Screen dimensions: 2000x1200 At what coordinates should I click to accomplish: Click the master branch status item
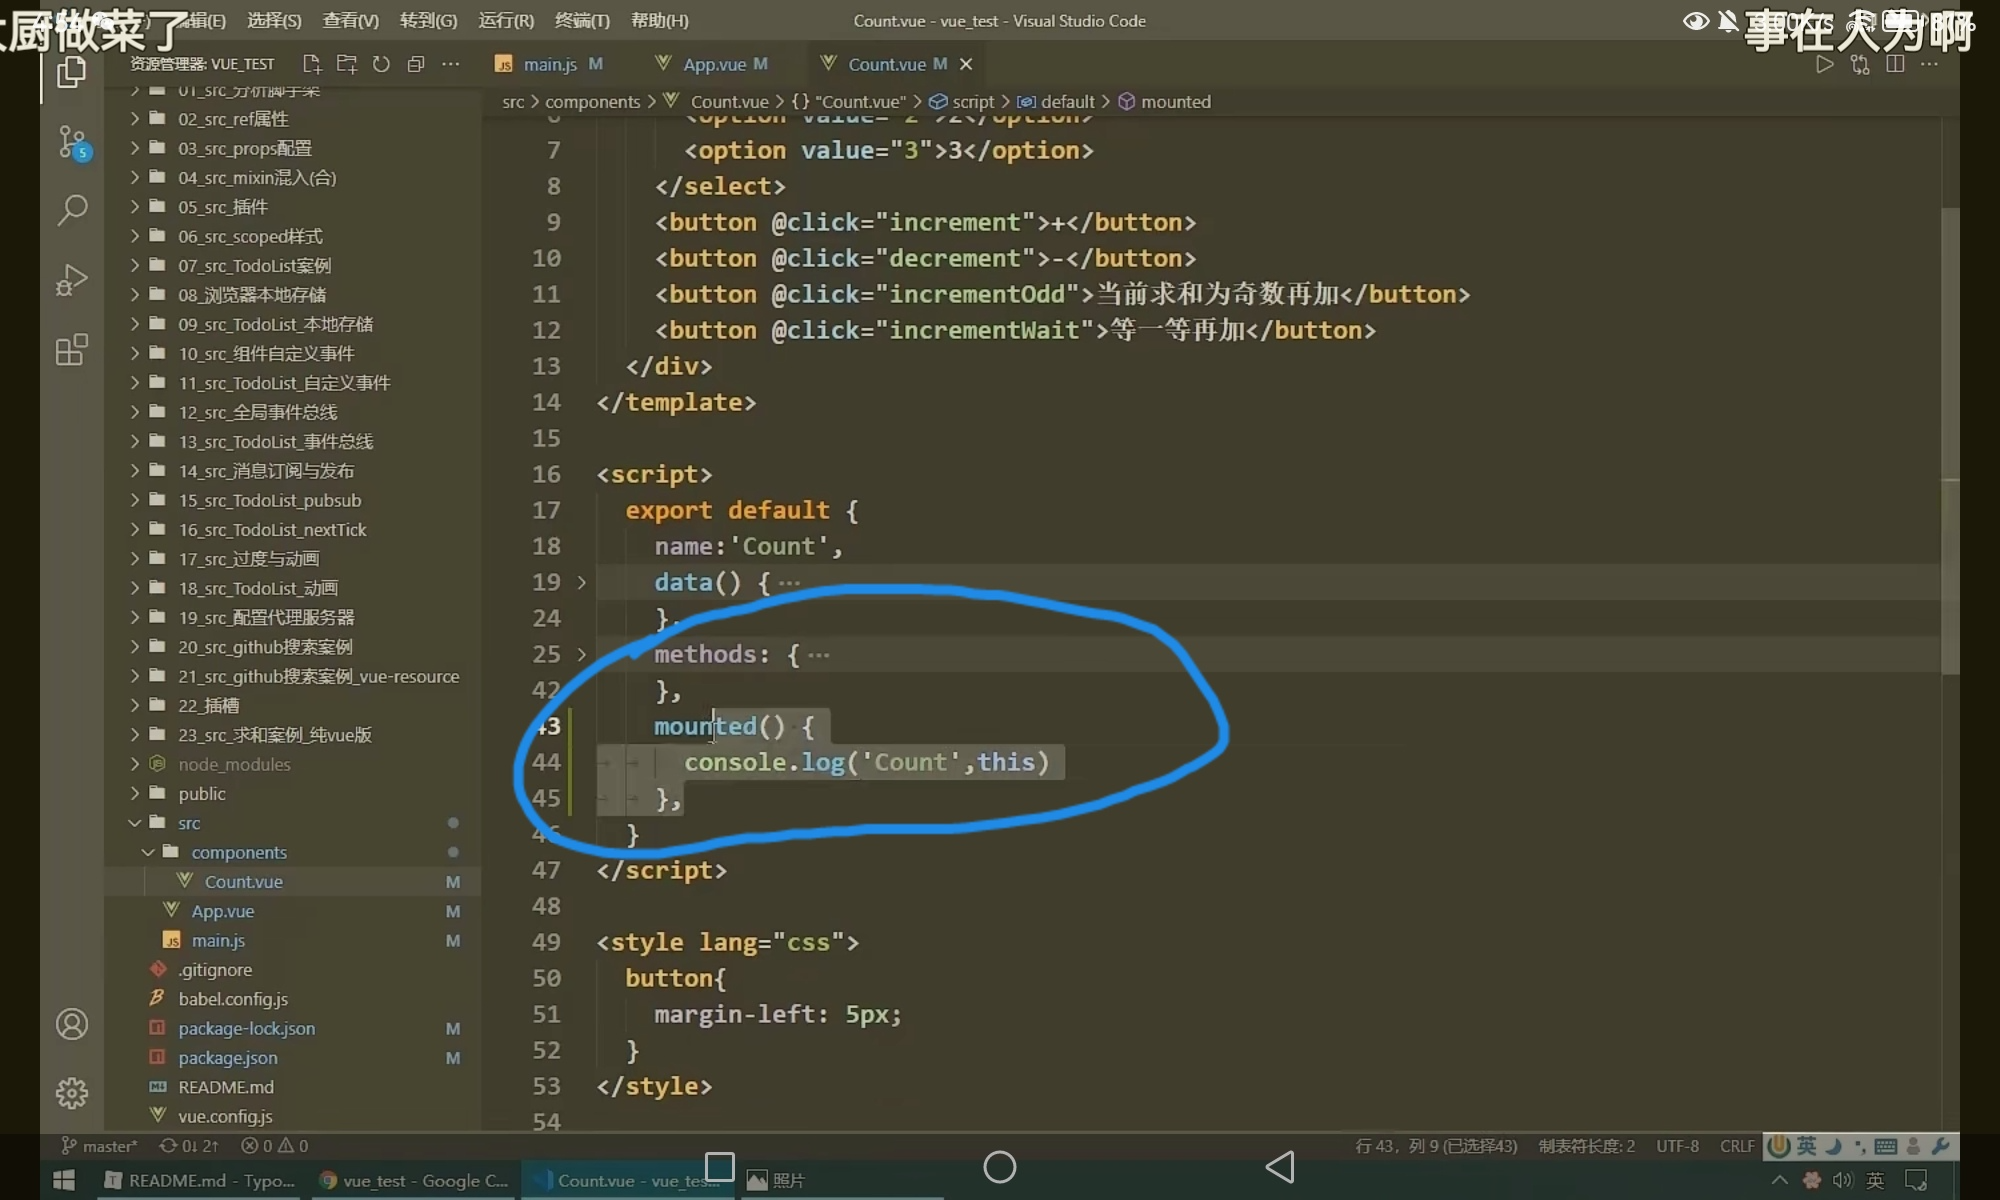click(100, 1146)
